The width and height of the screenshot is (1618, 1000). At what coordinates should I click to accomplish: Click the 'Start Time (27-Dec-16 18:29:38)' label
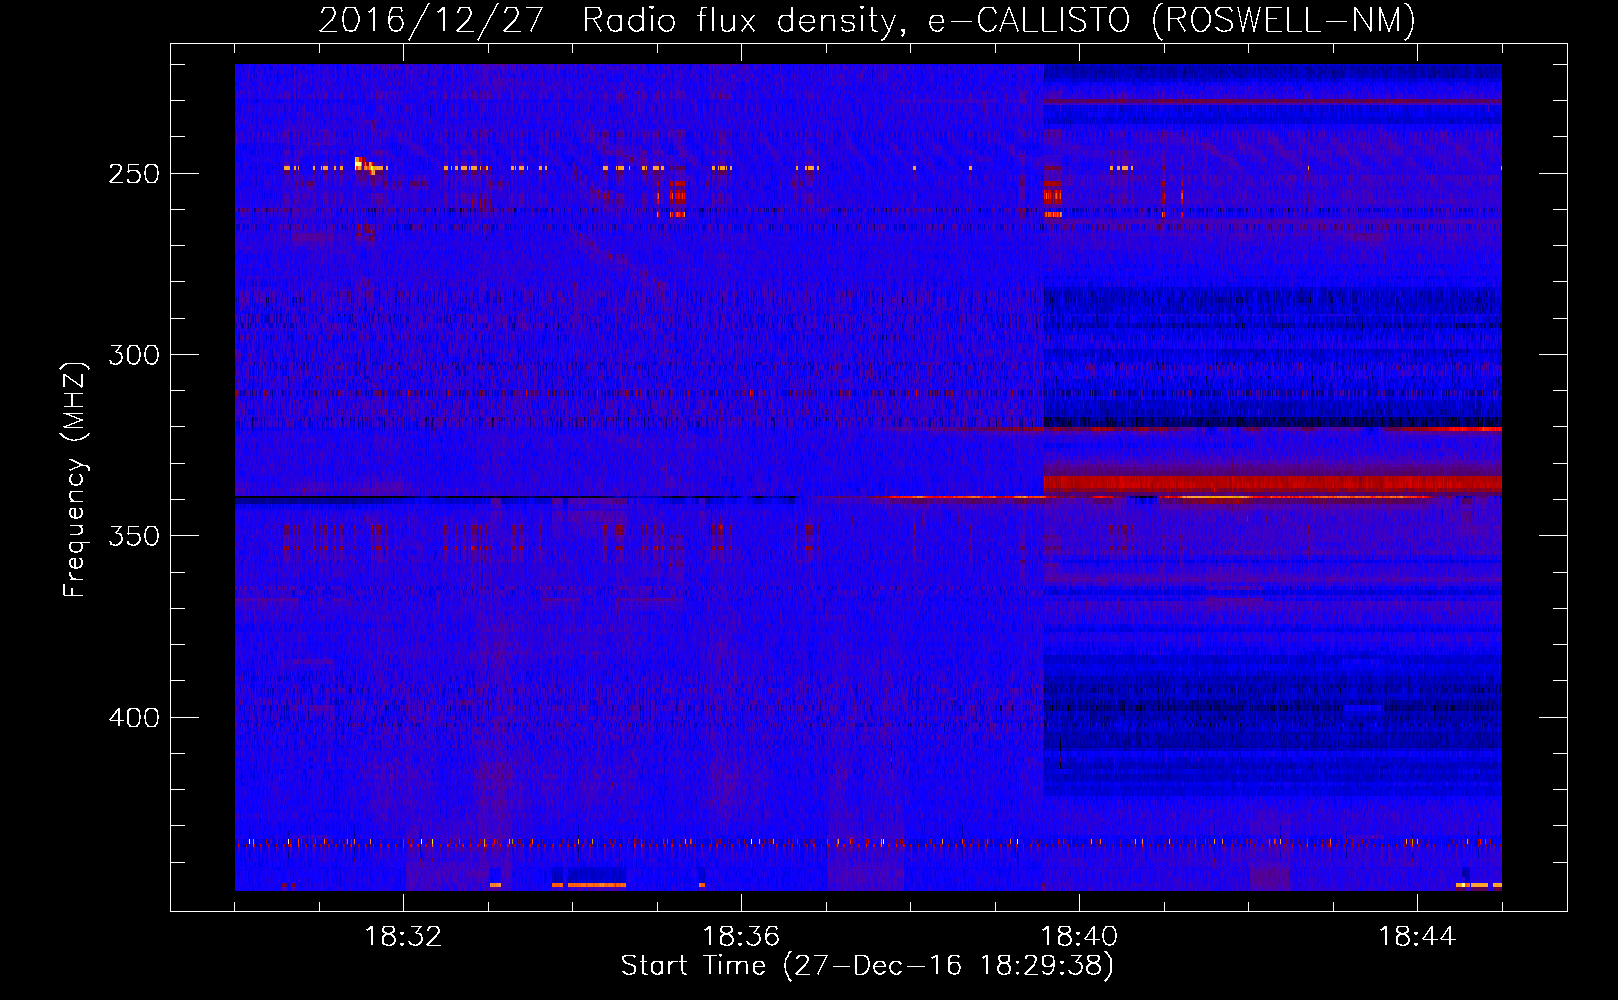pyautogui.click(x=867, y=966)
